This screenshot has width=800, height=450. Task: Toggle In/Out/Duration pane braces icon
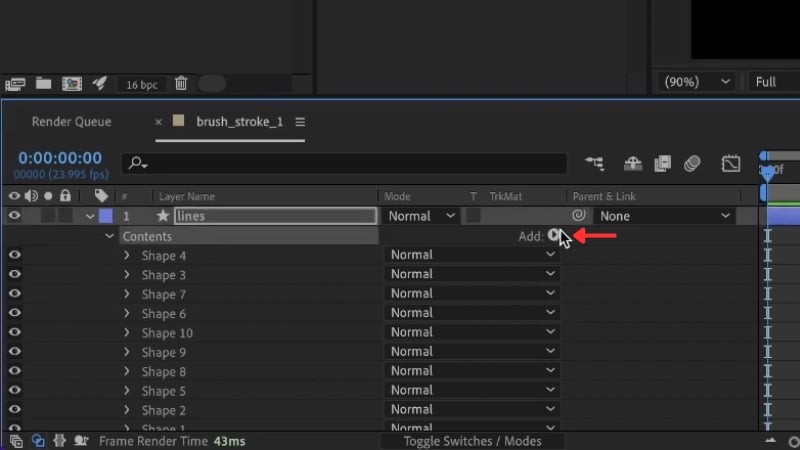pos(60,440)
